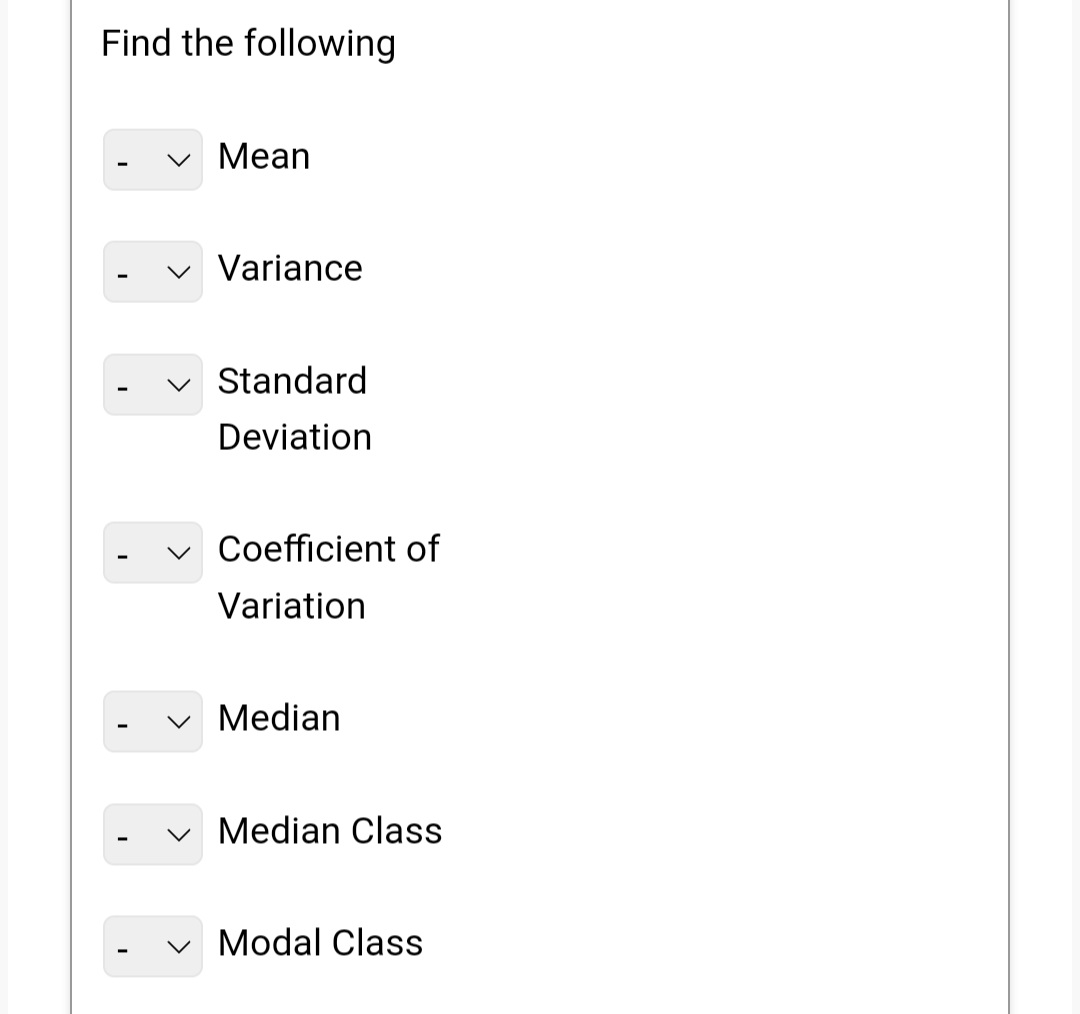
Task: Click the chevron arrow beside Modal Class
Action: point(179,946)
